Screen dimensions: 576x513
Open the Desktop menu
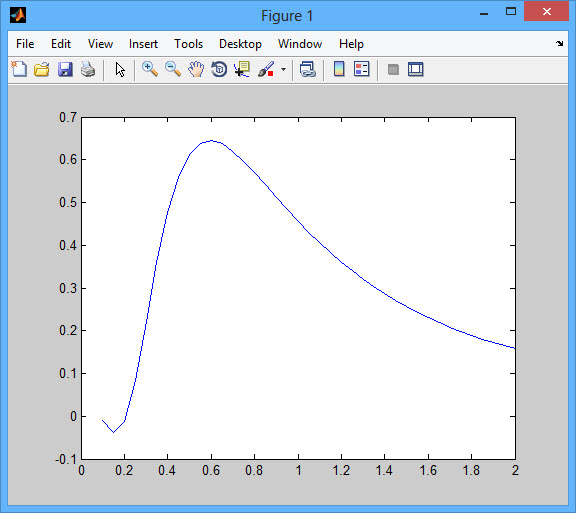[x=240, y=44]
